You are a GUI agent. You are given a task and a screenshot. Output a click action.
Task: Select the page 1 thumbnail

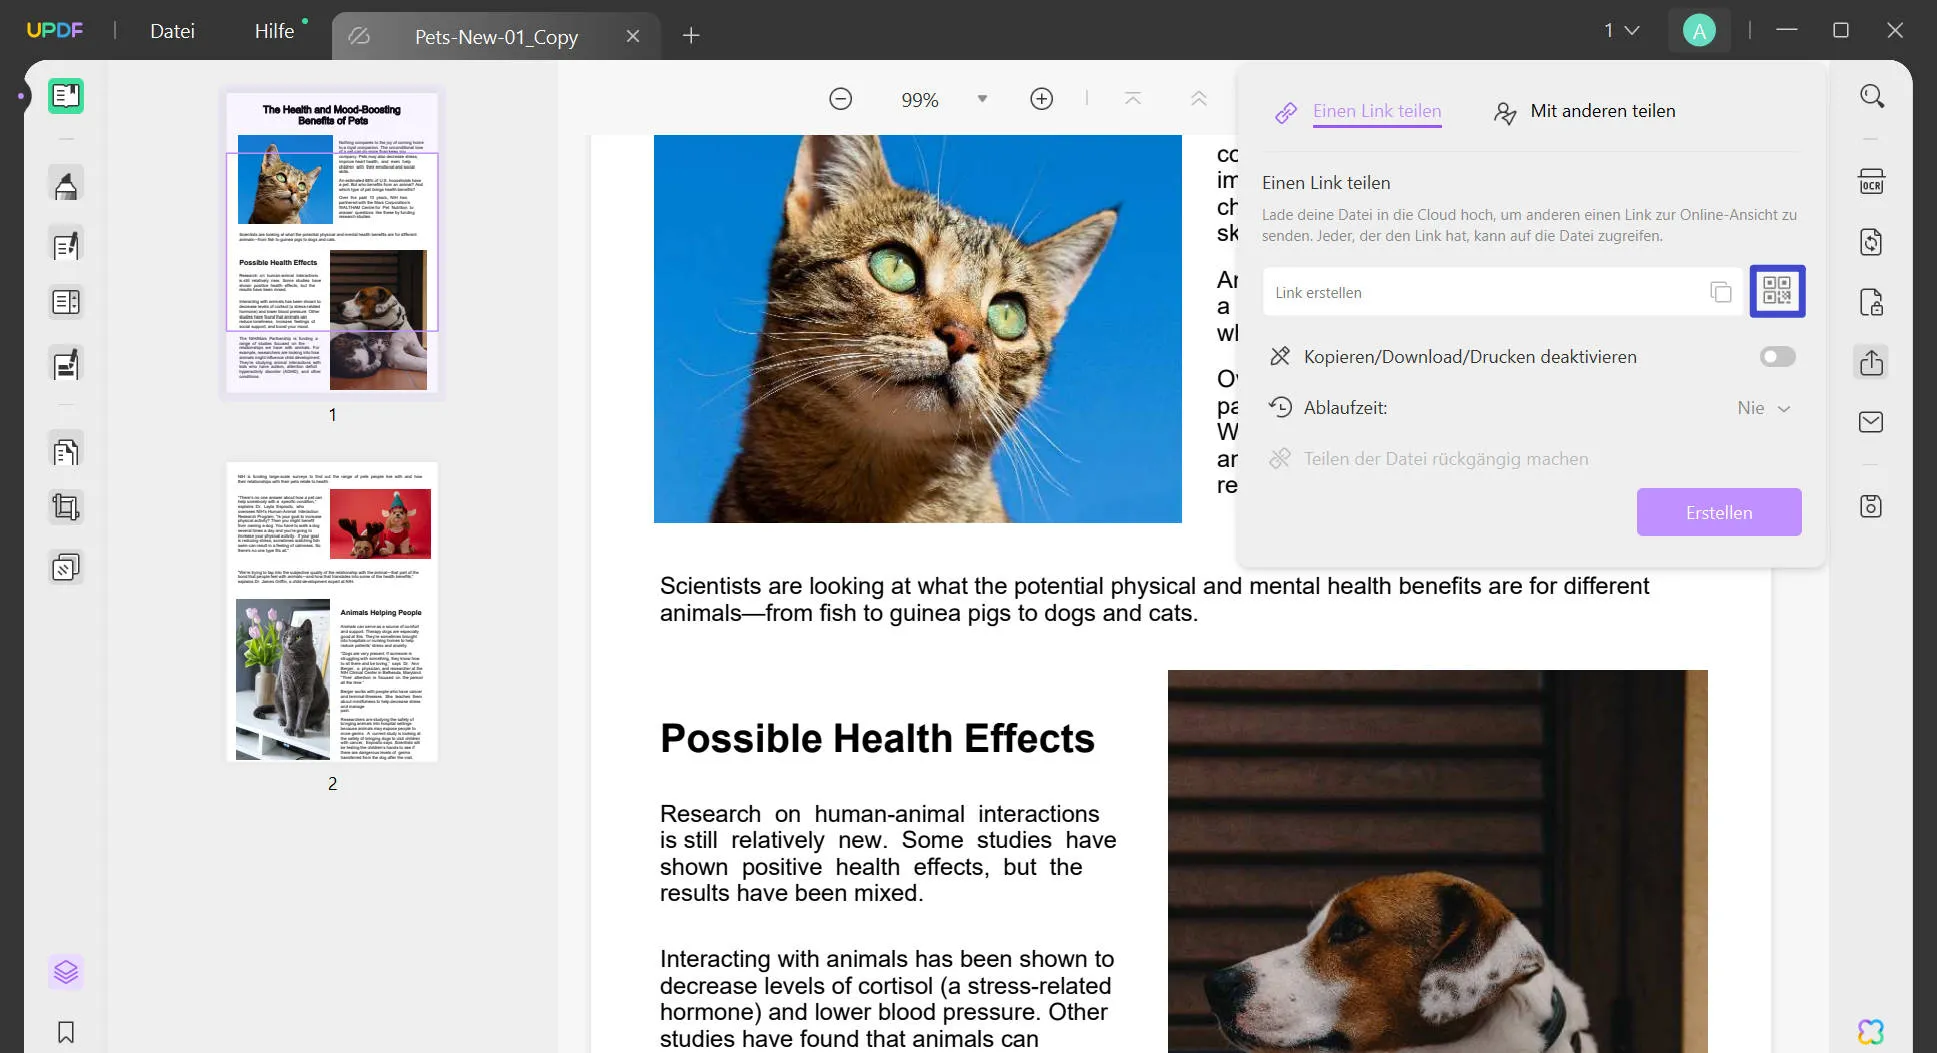[x=332, y=242]
